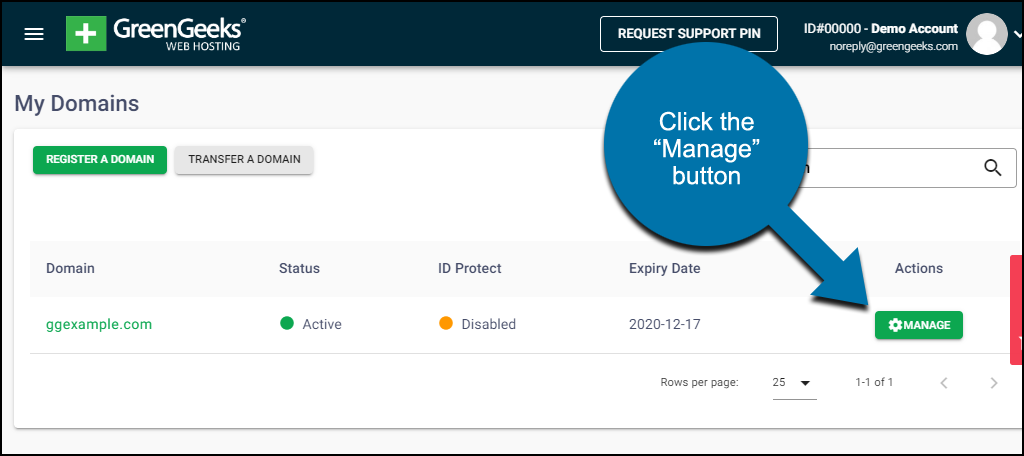1024x456 pixels.
Task: Click the gear icon on Manage button
Action: [895, 325]
